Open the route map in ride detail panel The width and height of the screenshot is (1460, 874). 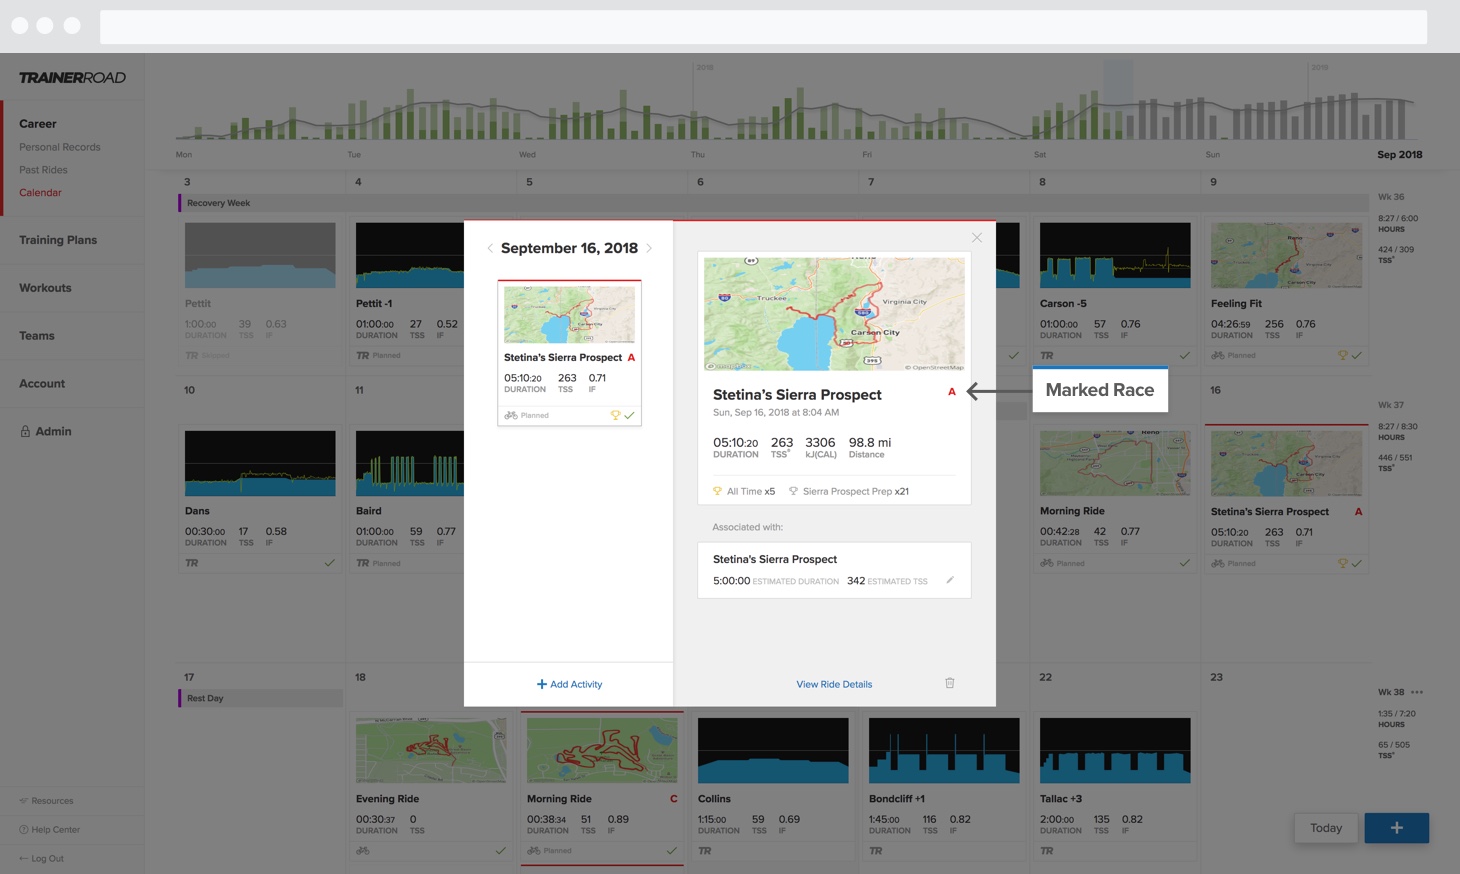click(x=834, y=314)
